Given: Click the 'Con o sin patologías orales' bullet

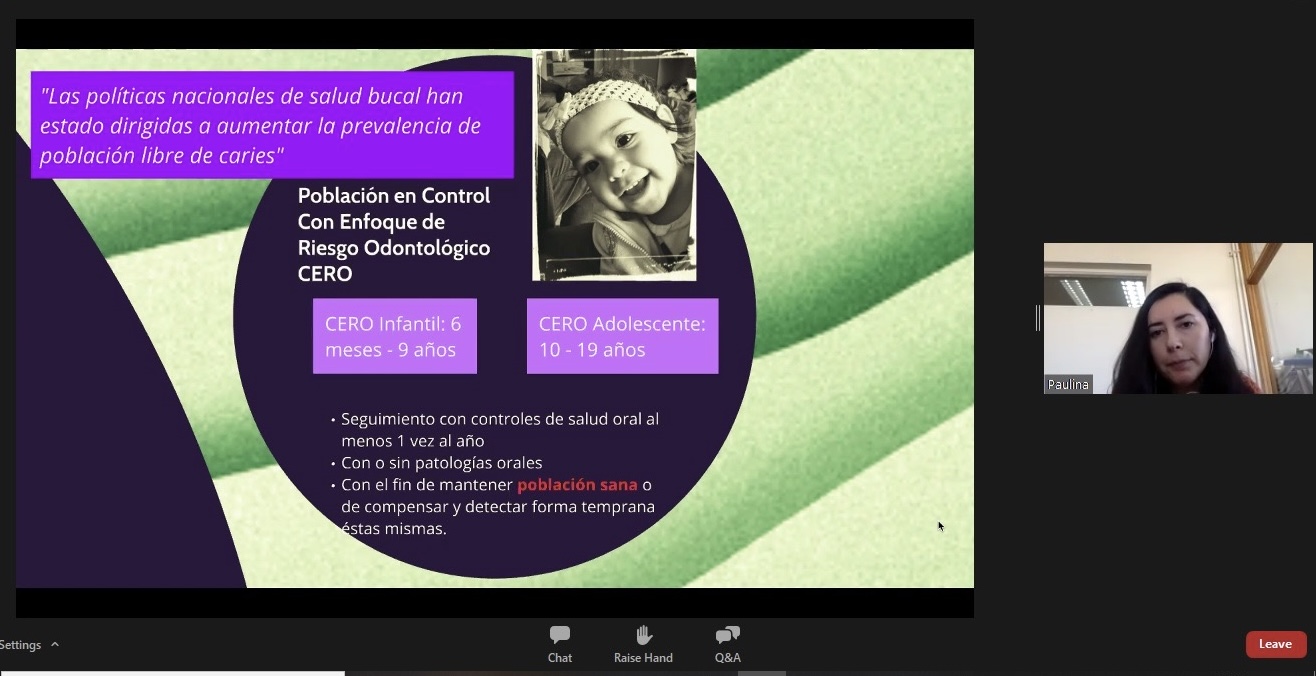Looking at the screenshot, I should pyautogui.click(x=441, y=463).
